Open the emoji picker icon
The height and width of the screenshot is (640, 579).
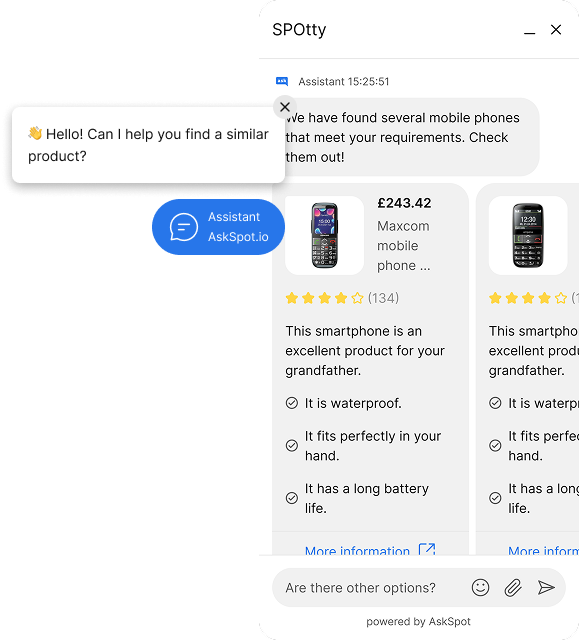point(480,587)
